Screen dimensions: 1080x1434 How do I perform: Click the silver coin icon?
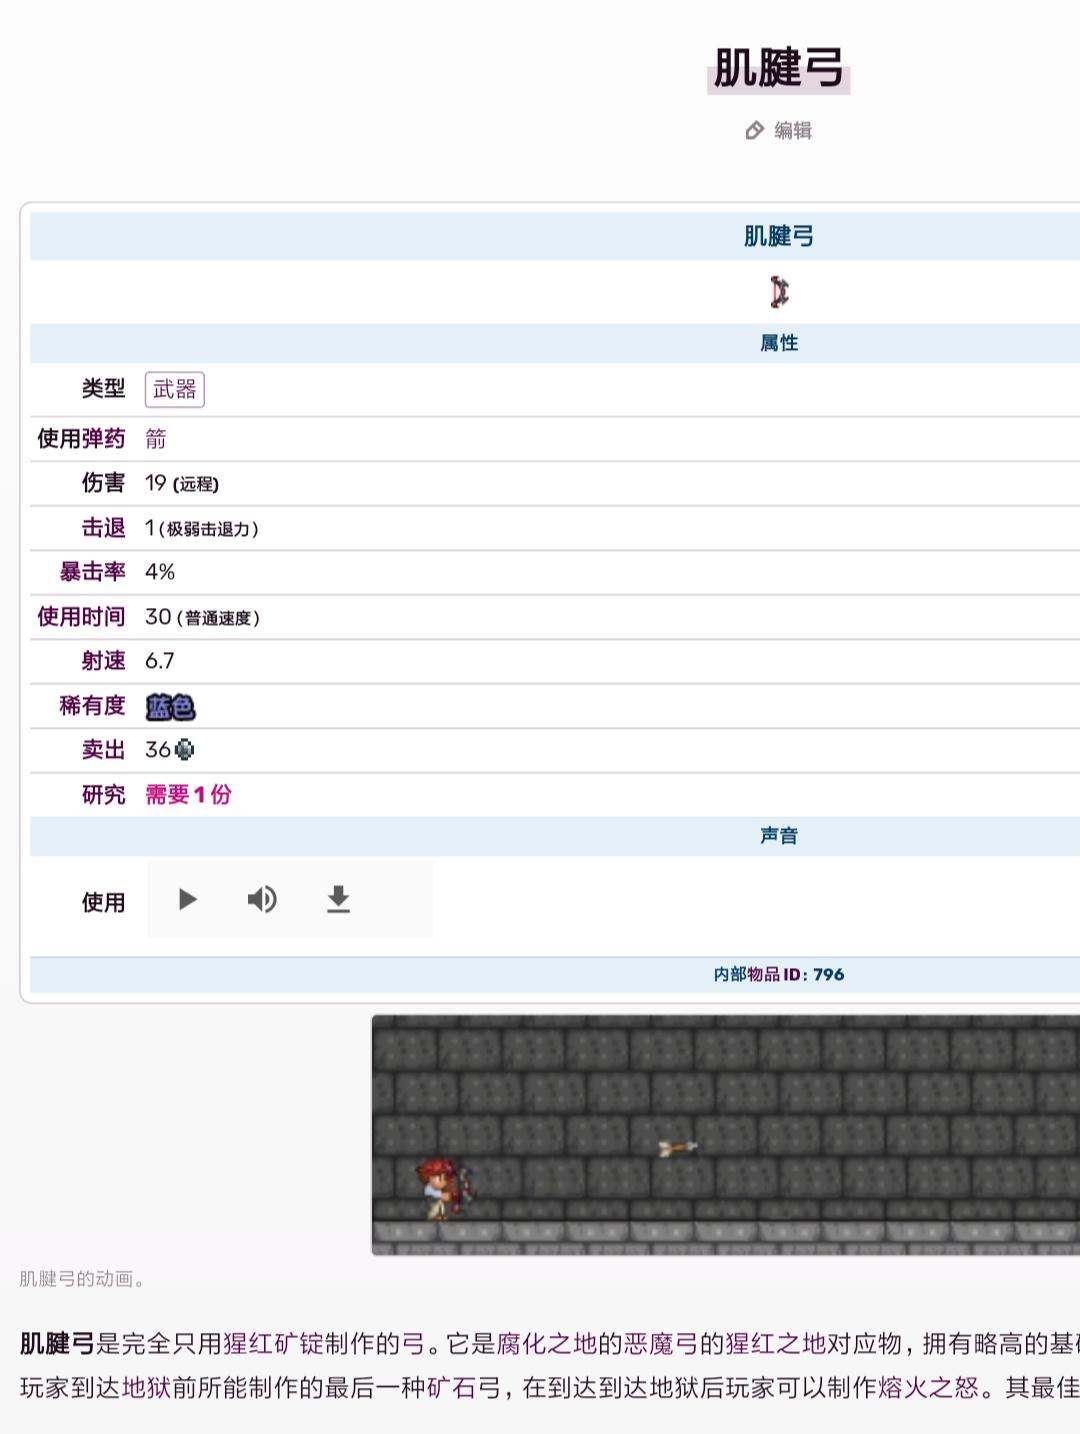tap(185, 750)
